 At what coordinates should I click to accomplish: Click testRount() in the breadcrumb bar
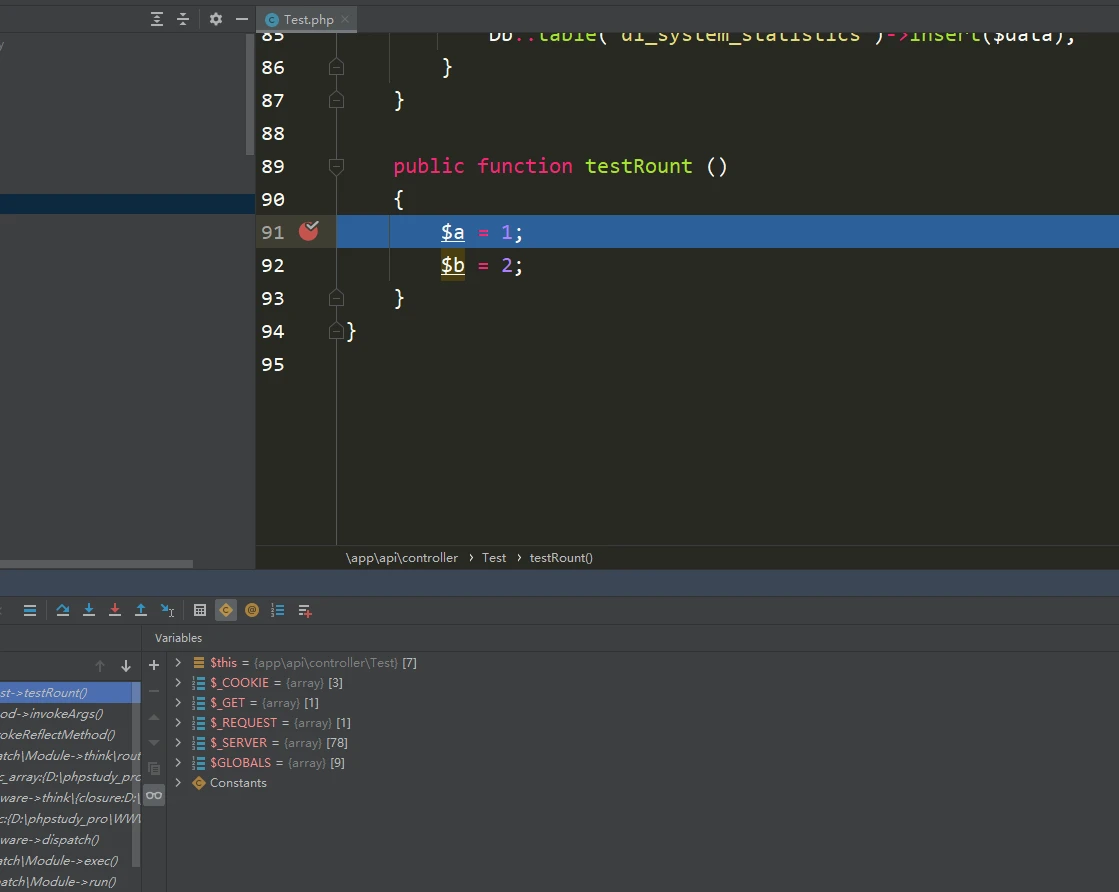[x=560, y=558]
